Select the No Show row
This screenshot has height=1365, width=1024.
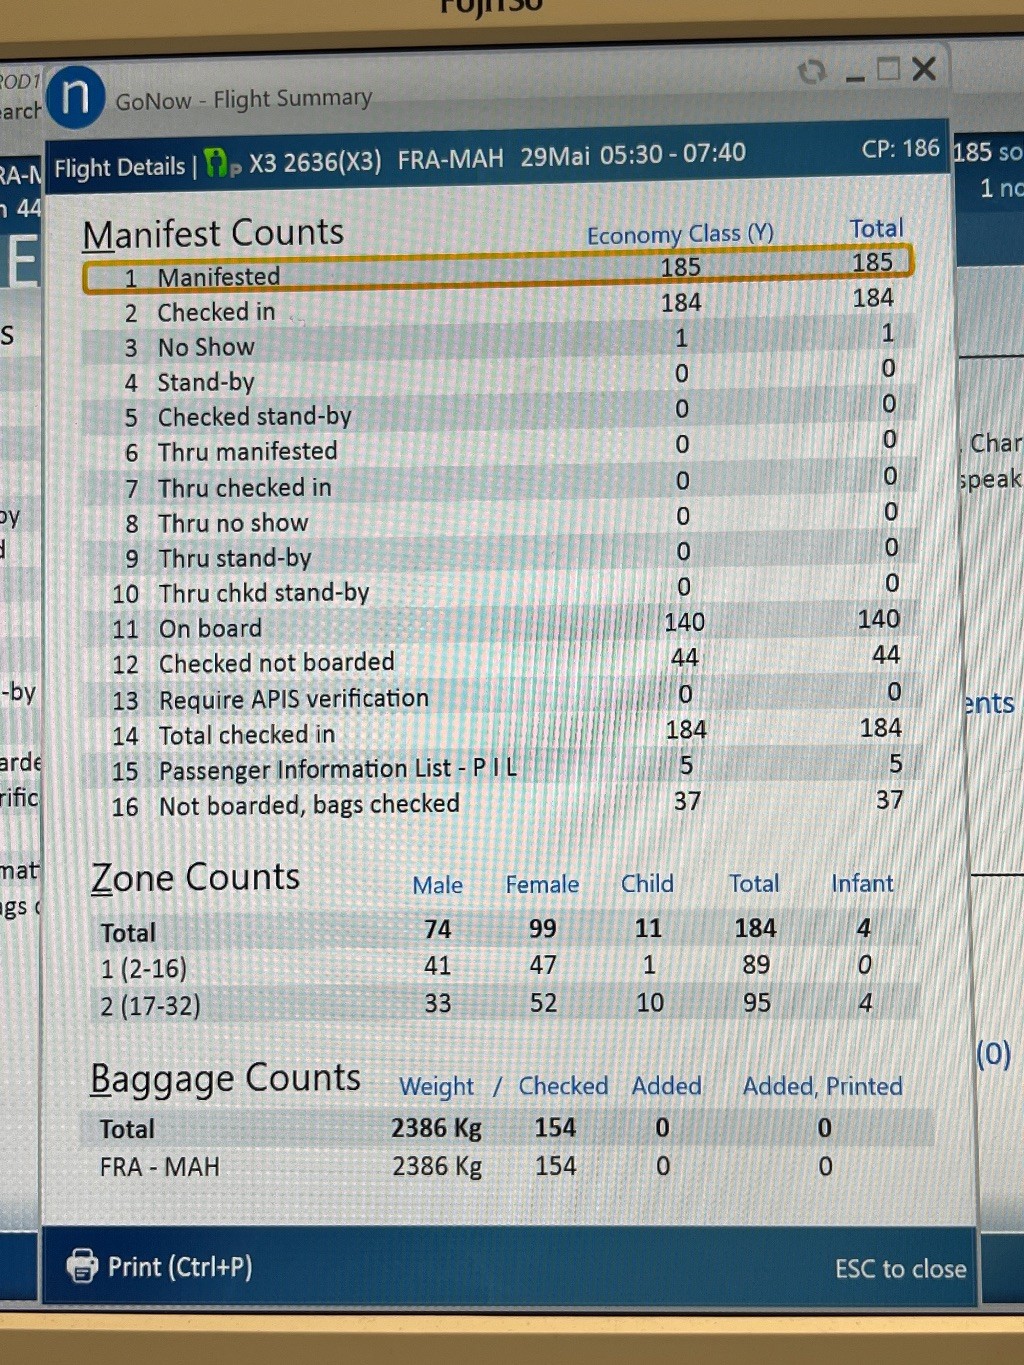point(497,344)
